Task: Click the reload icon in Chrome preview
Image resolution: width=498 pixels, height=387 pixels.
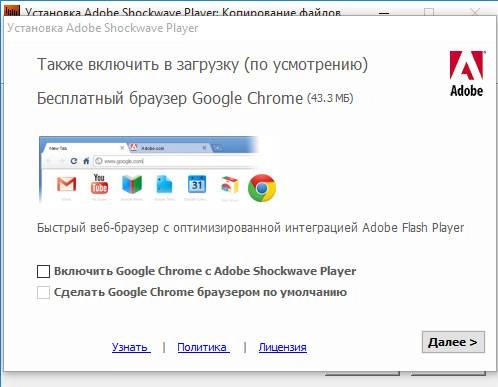Action: tap(74, 161)
